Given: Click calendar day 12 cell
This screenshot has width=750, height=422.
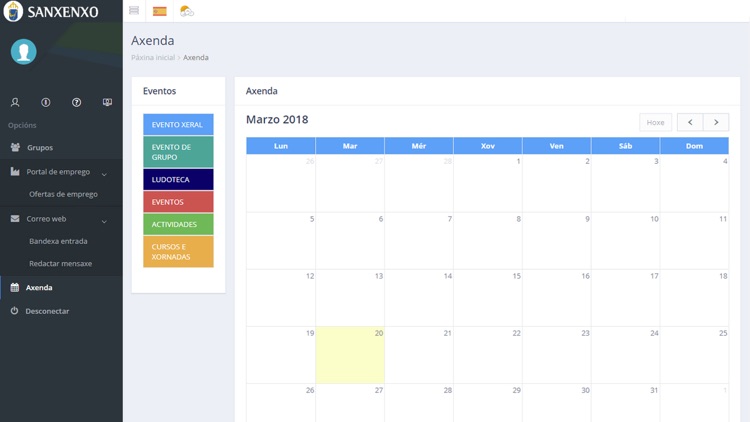Looking at the screenshot, I should [x=281, y=298].
